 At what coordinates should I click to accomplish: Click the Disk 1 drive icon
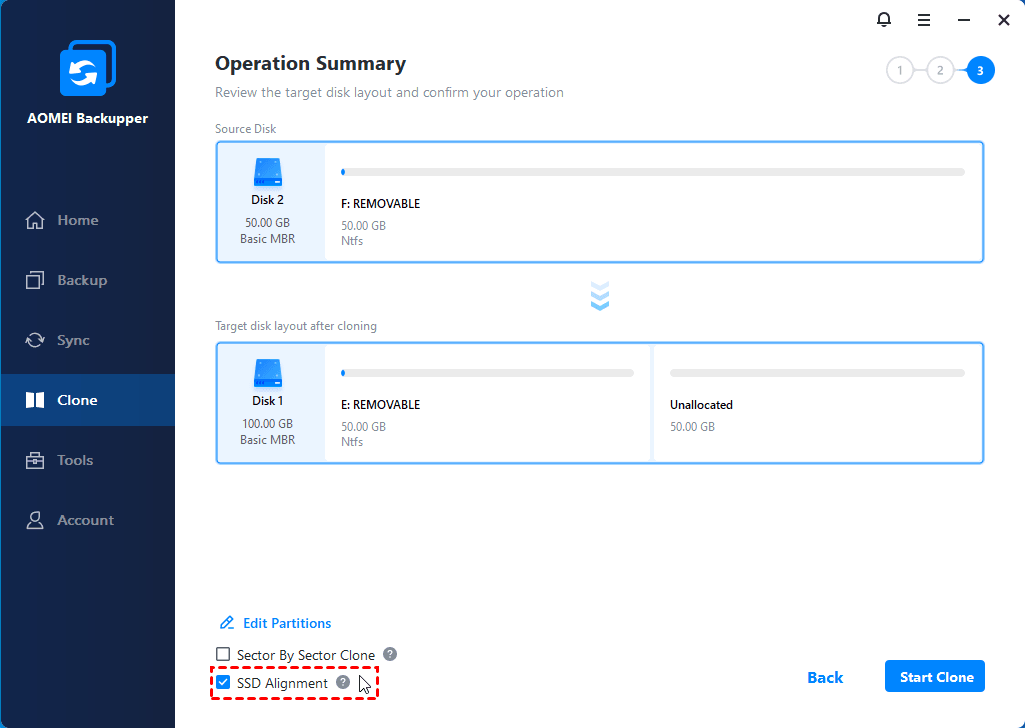[267, 373]
